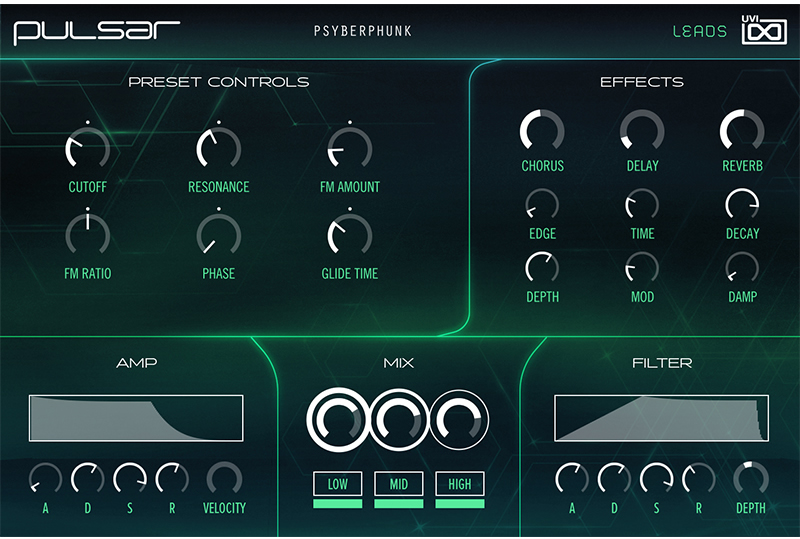
Task: Click the Amp envelope display
Action: [136, 418]
